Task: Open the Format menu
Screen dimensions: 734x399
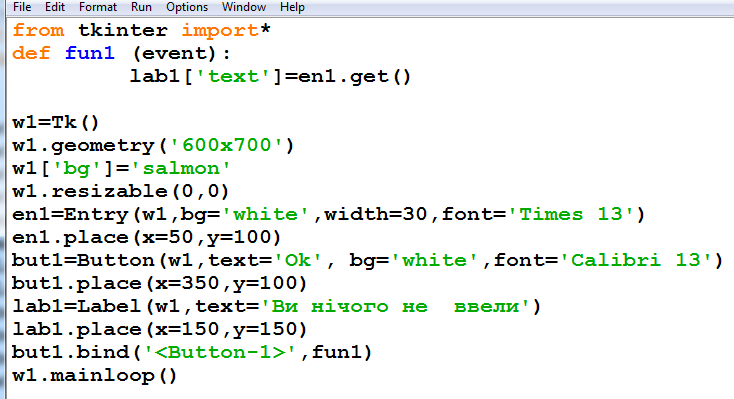Action: coord(98,7)
